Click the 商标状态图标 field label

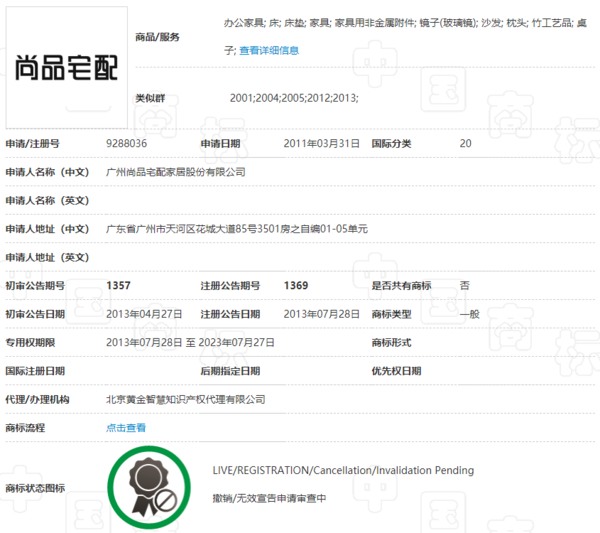point(35,488)
